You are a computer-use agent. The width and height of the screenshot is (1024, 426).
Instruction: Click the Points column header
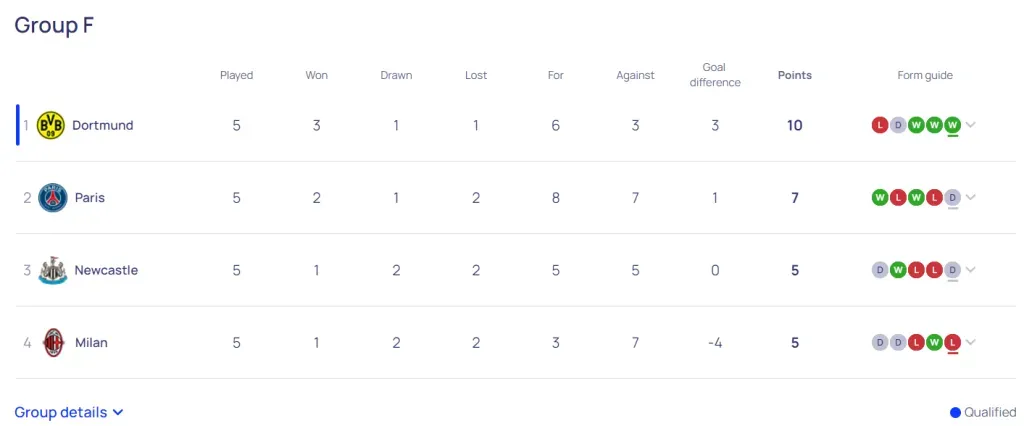point(795,75)
